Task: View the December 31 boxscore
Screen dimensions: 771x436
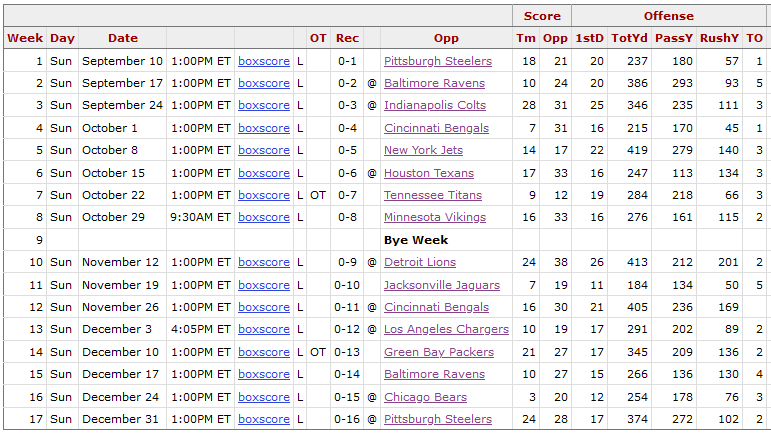Action: point(264,419)
